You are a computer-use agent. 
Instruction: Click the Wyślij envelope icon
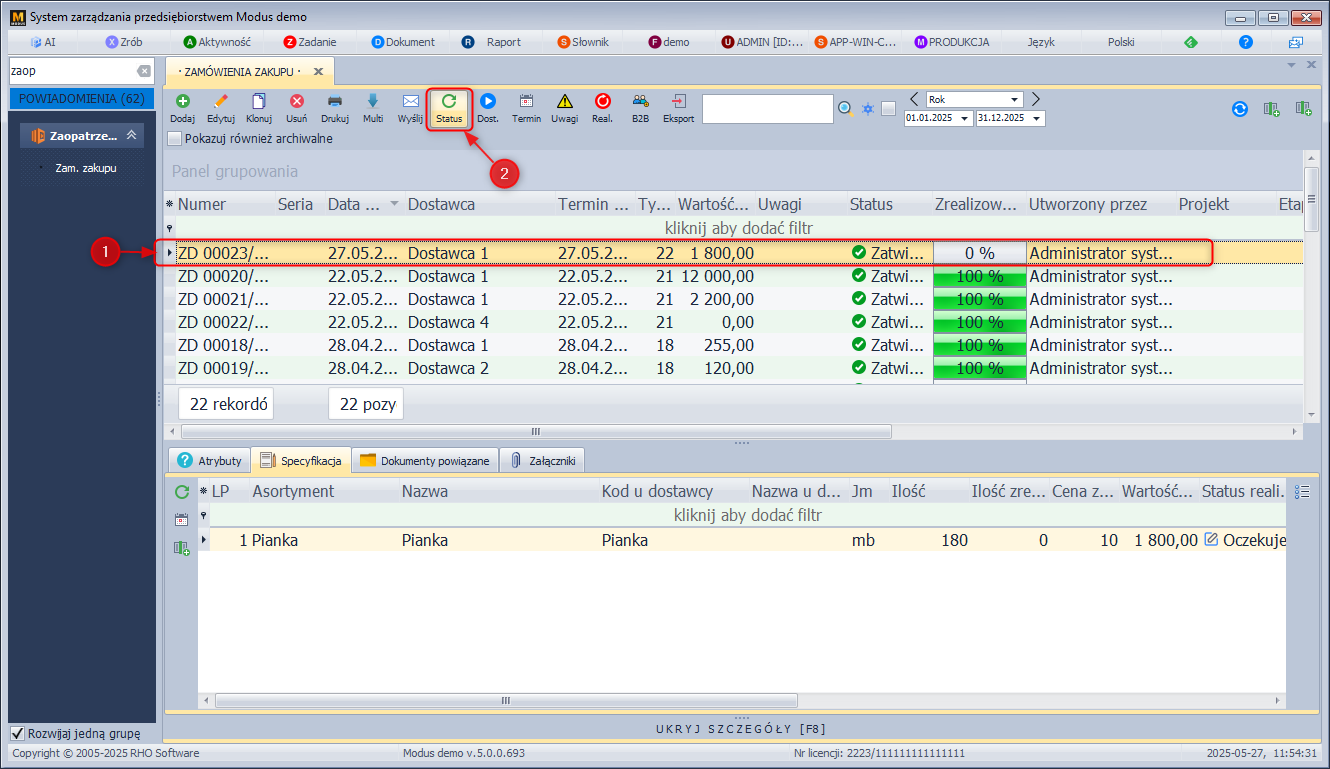click(410, 102)
